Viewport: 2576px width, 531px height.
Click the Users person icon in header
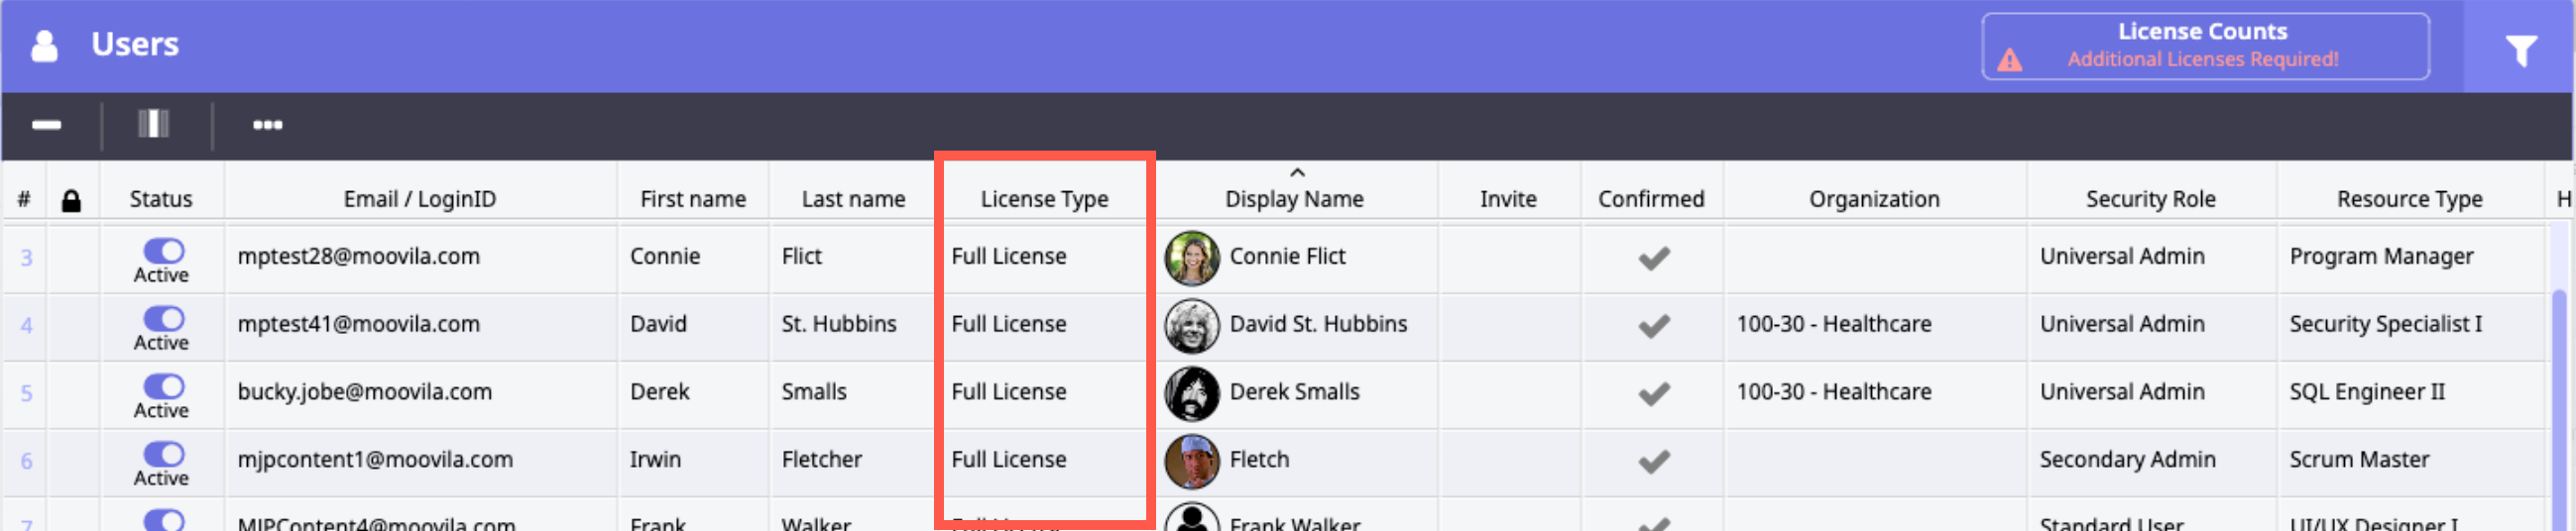(x=45, y=45)
